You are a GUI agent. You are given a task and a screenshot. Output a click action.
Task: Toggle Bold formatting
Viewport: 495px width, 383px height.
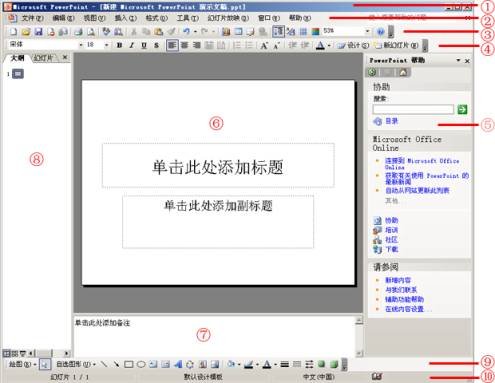point(119,45)
